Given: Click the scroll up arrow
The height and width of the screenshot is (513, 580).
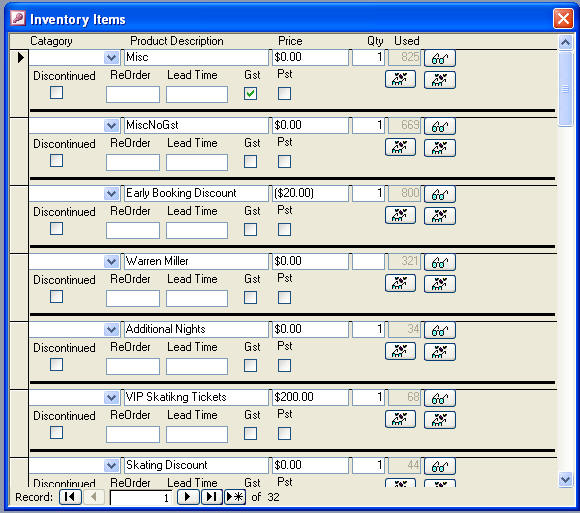Looking at the screenshot, I should point(565,43).
